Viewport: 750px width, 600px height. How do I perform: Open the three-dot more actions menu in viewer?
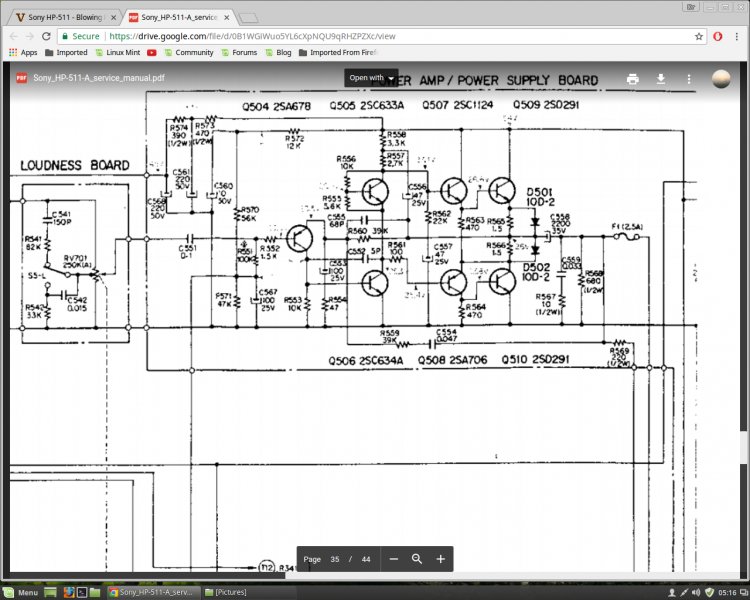[688, 78]
